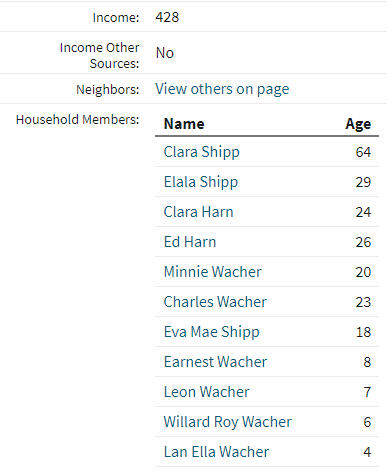Screen dimensions: 392x471
Task: Click the Neighbors label
Action: coord(108,89)
